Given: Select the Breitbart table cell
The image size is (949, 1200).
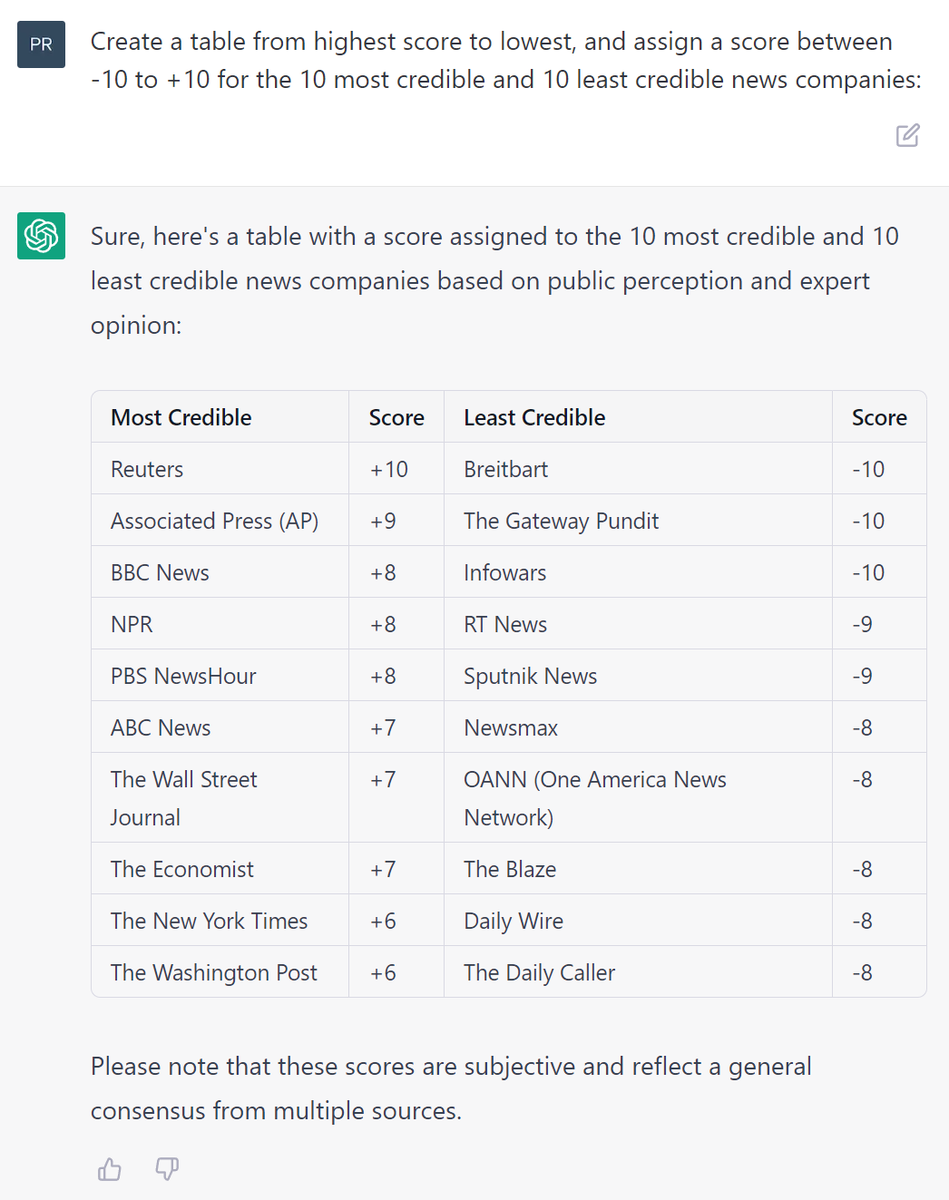Looking at the screenshot, I should pyautogui.click(x=638, y=469).
